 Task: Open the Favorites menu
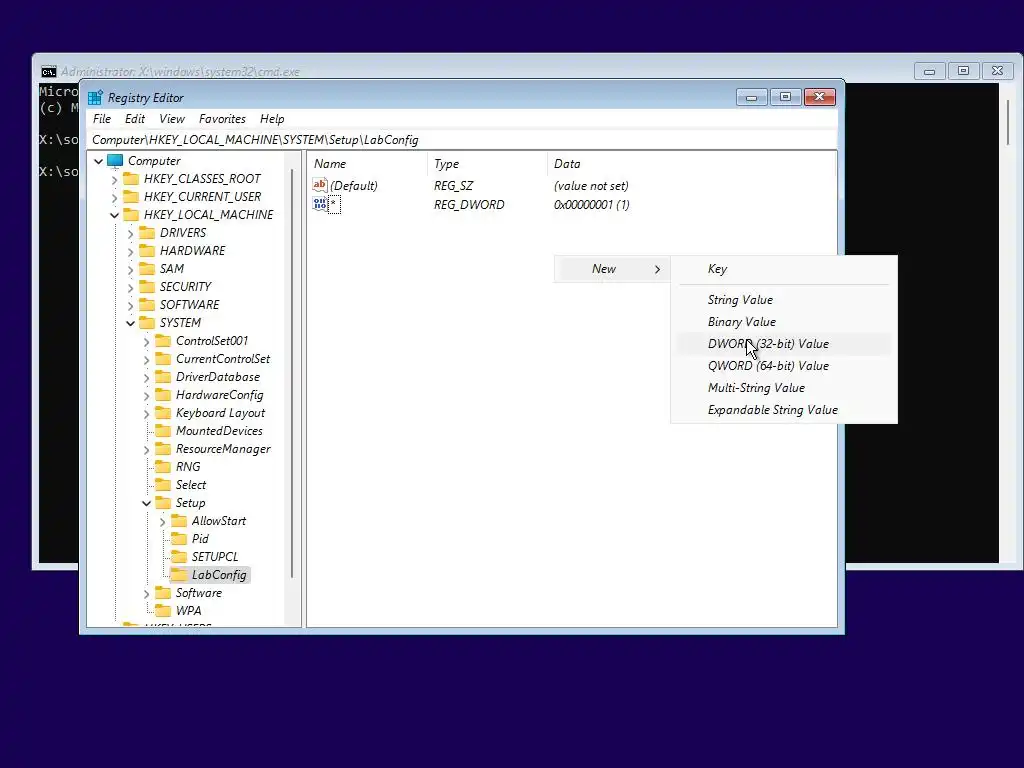pos(222,119)
